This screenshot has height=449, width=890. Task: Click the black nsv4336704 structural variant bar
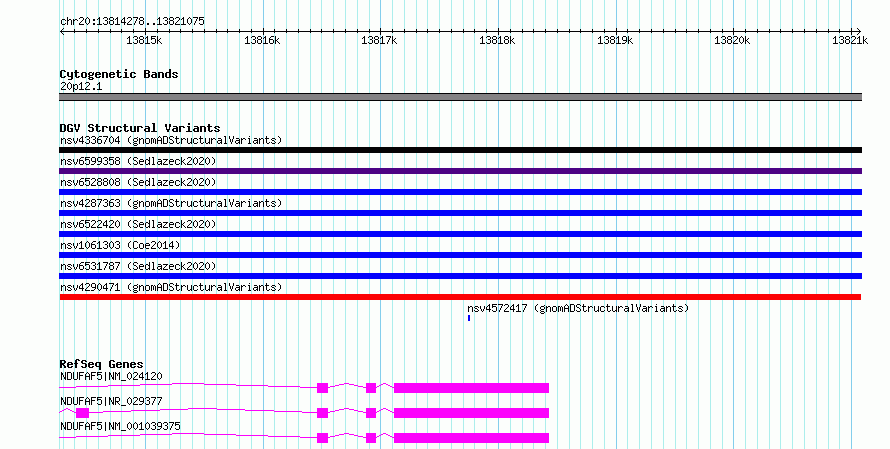(460, 150)
